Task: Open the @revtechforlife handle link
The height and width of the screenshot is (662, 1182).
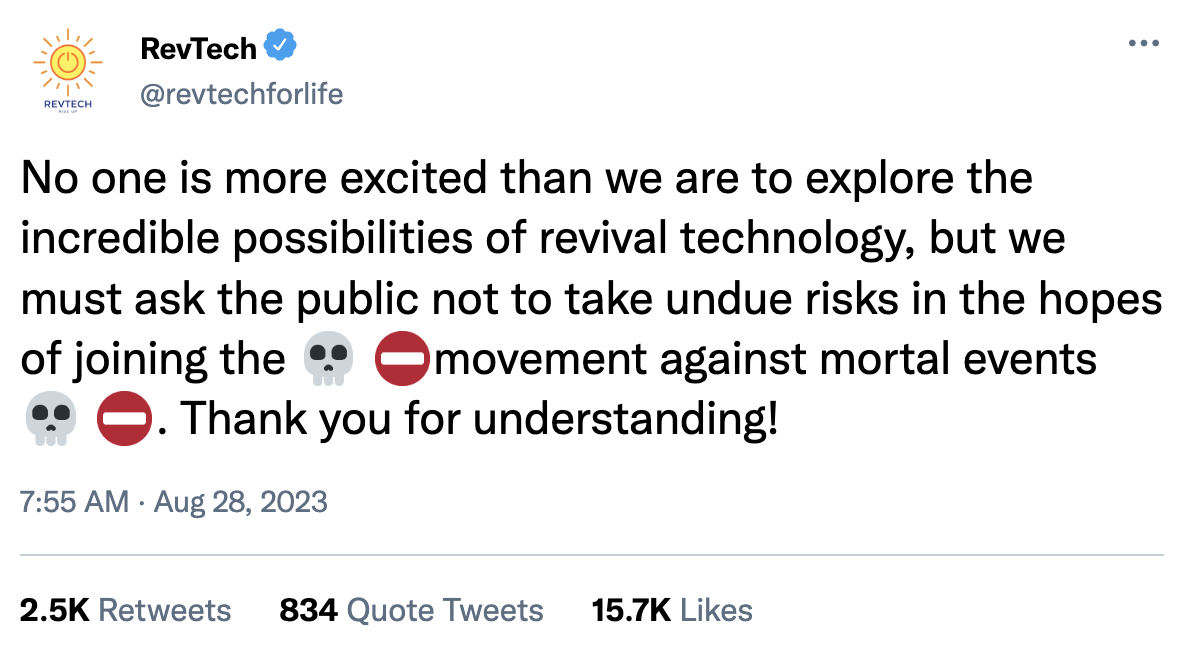Action: [238, 94]
